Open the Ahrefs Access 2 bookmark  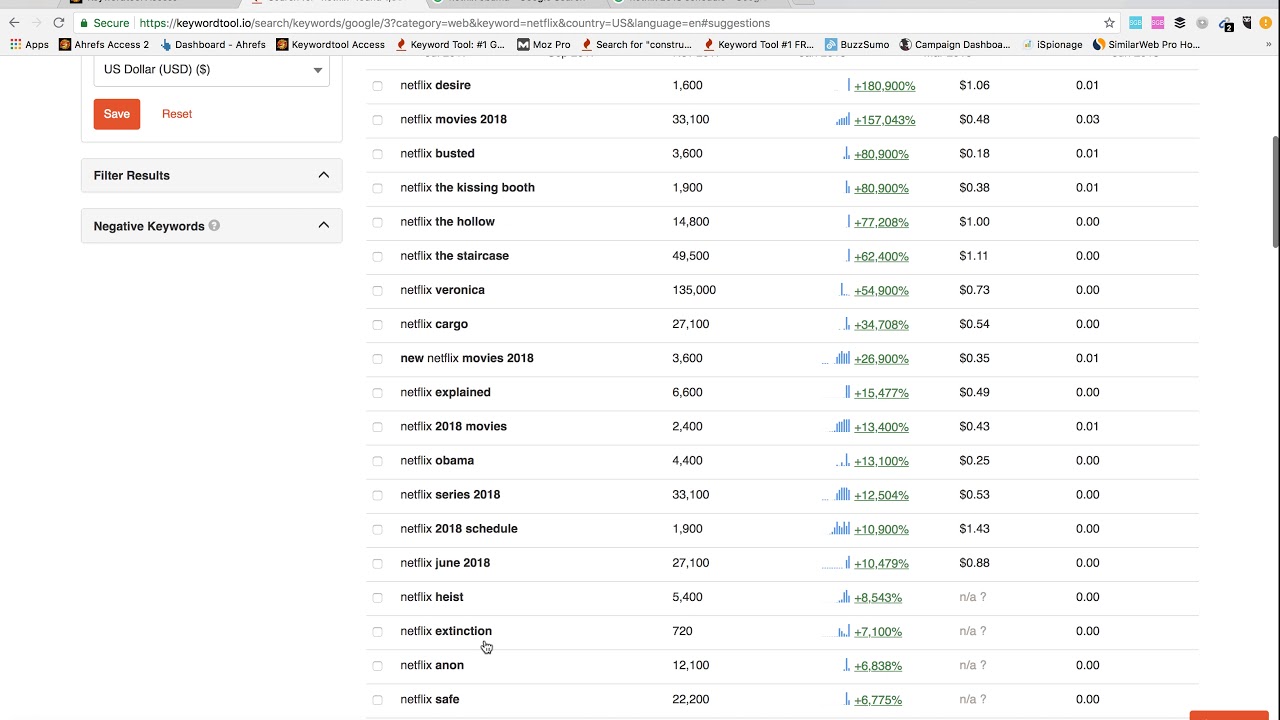104,44
